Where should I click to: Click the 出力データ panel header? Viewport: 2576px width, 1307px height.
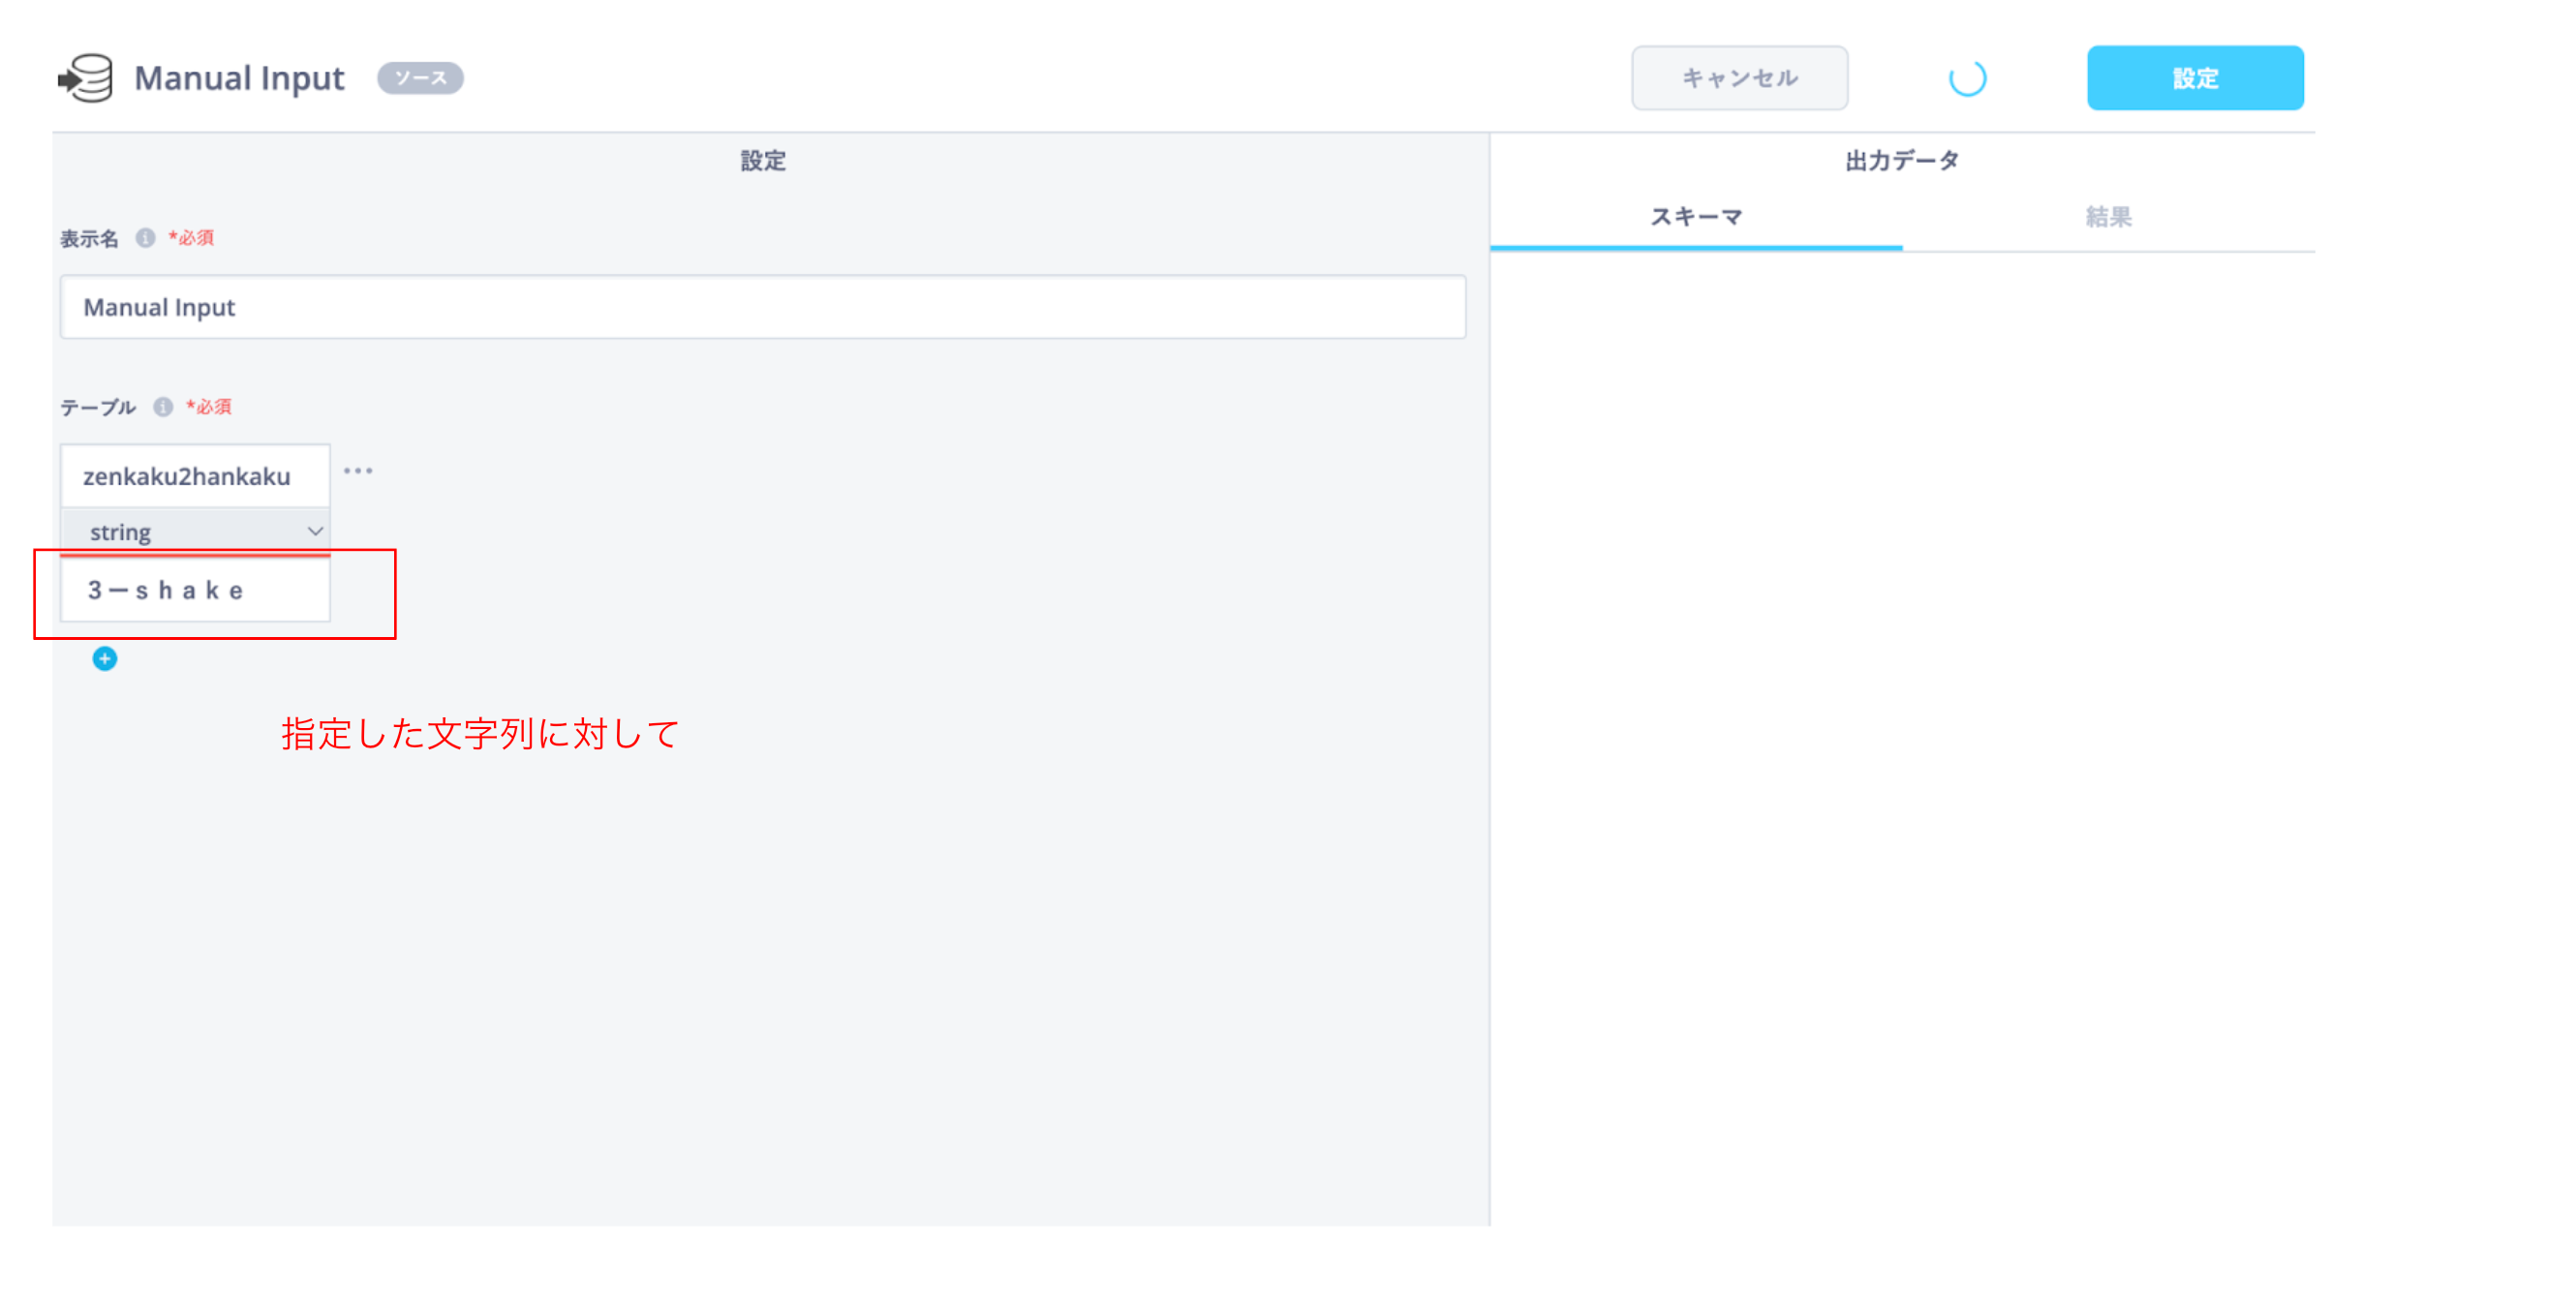pyautogui.click(x=1901, y=161)
